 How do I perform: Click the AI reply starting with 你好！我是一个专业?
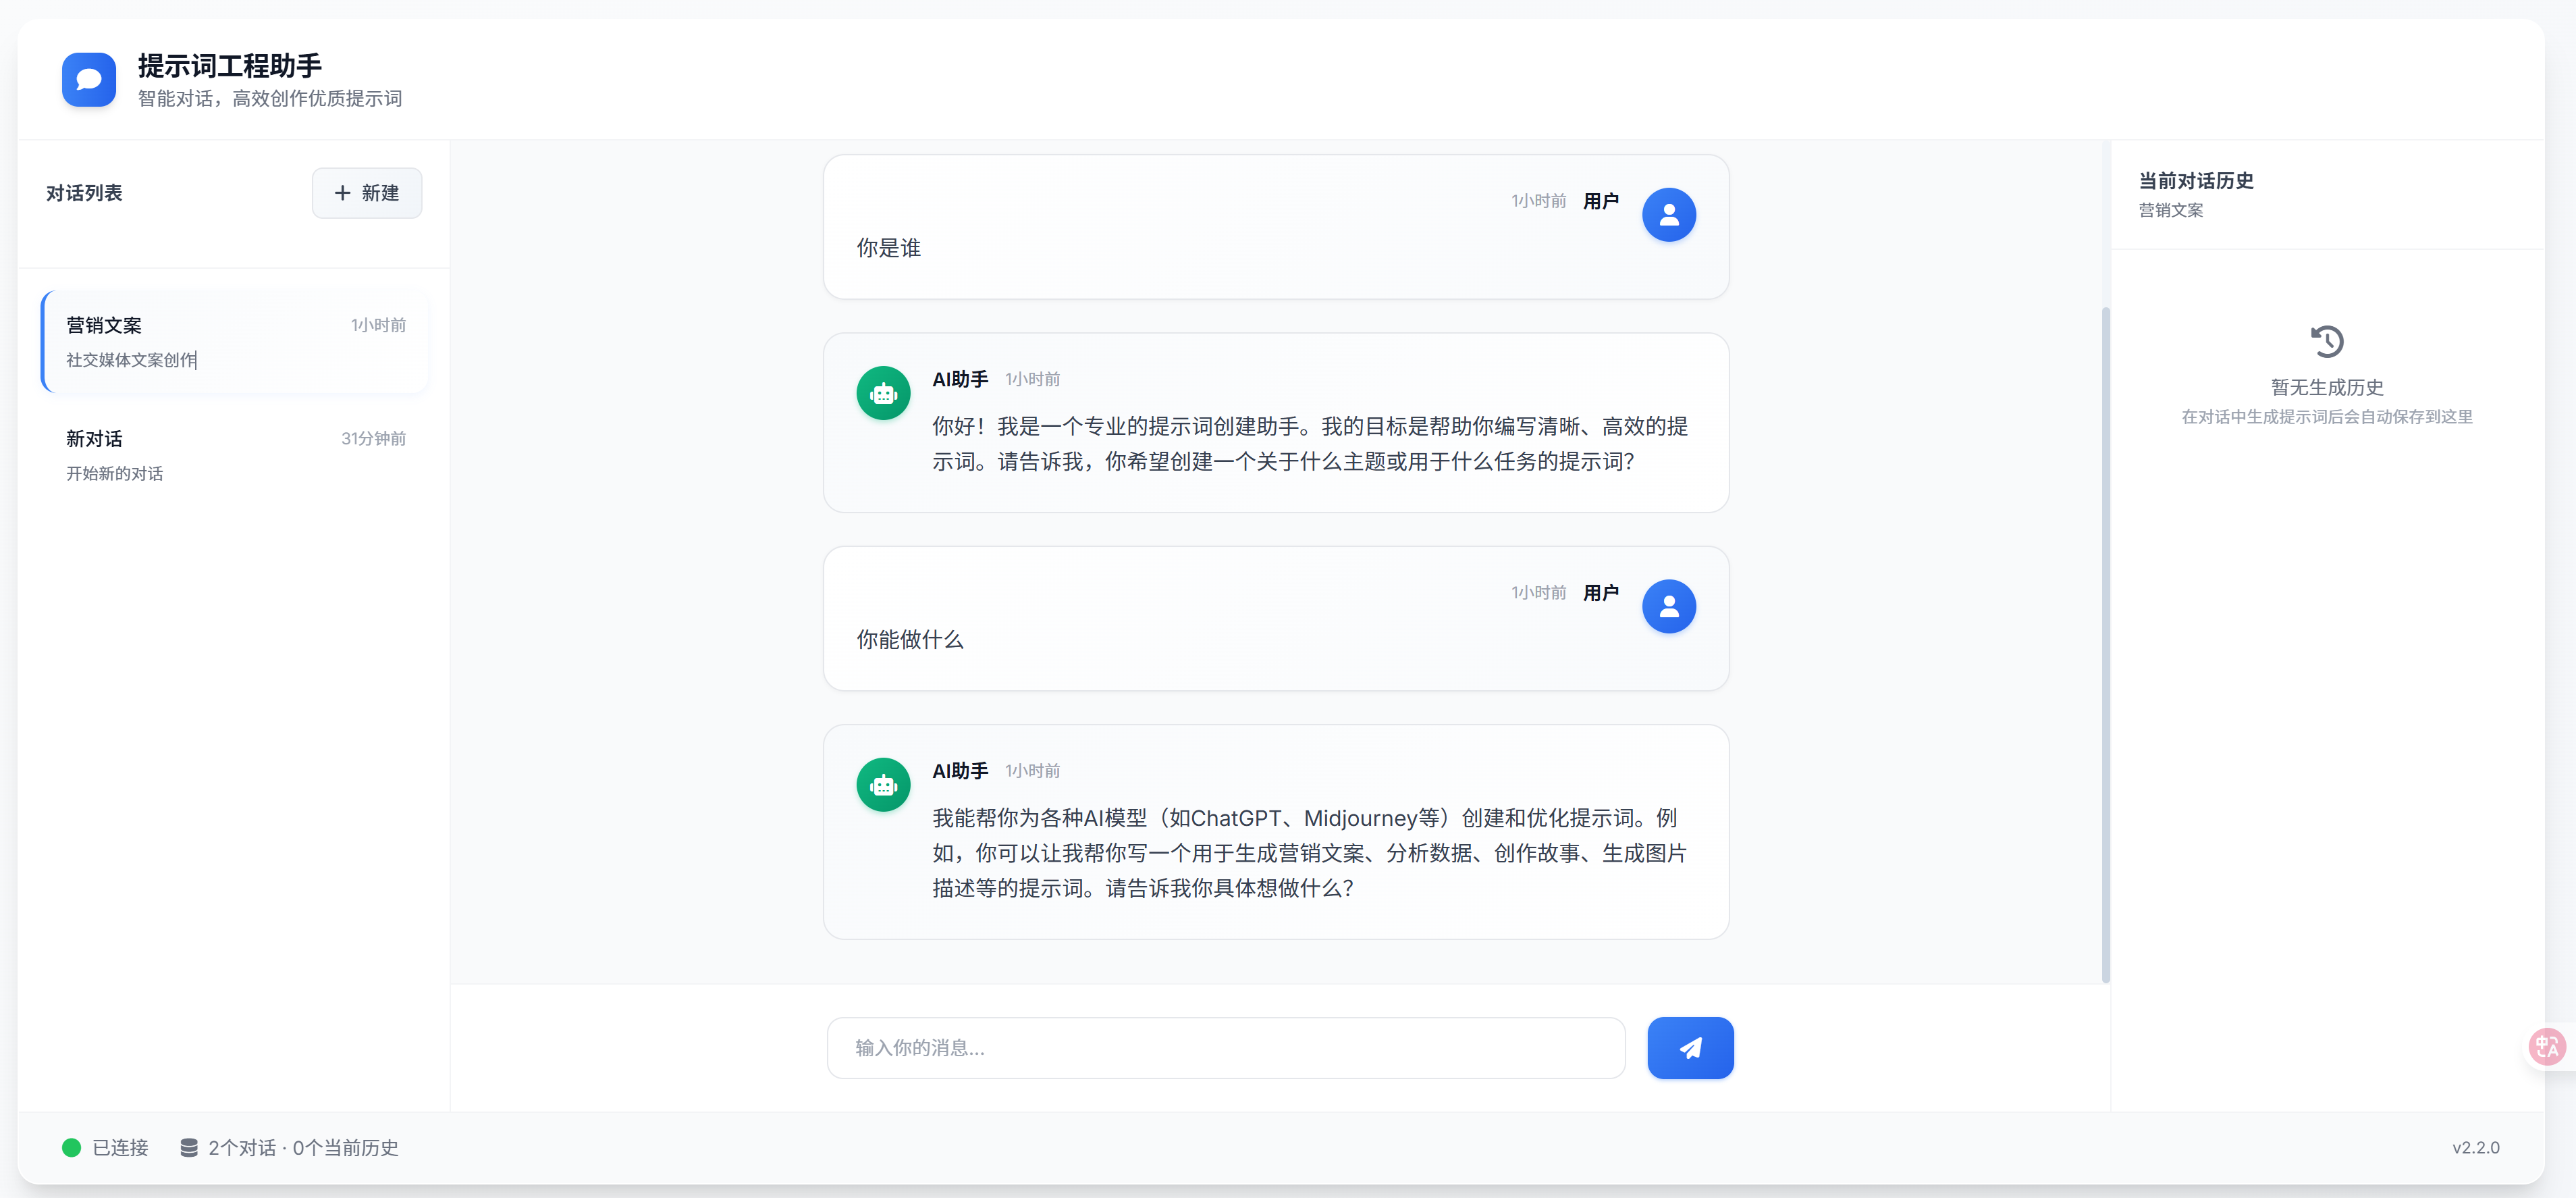pyautogui.click(x=1309, y=444)
